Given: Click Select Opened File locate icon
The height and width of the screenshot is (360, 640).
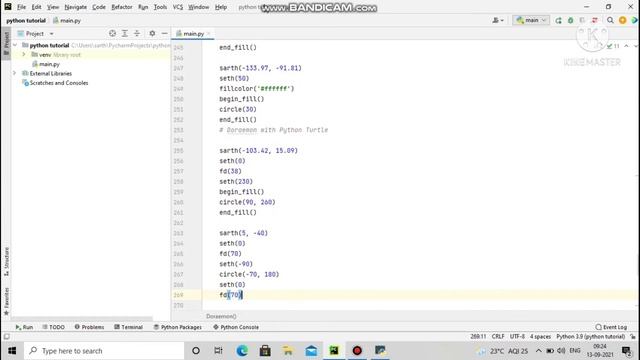Looking at the screenshot, I should [x=112, y=33].
